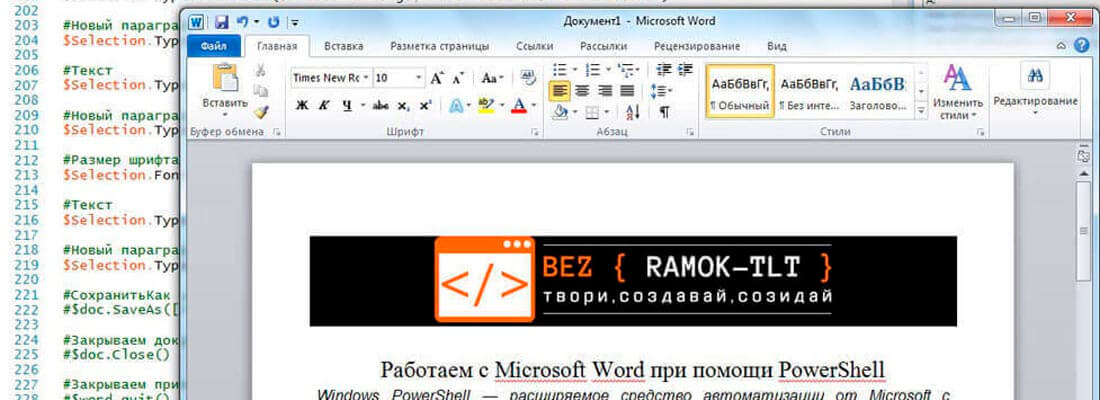
Task: Toggle subscript formatting
Action: click(403, 106)
